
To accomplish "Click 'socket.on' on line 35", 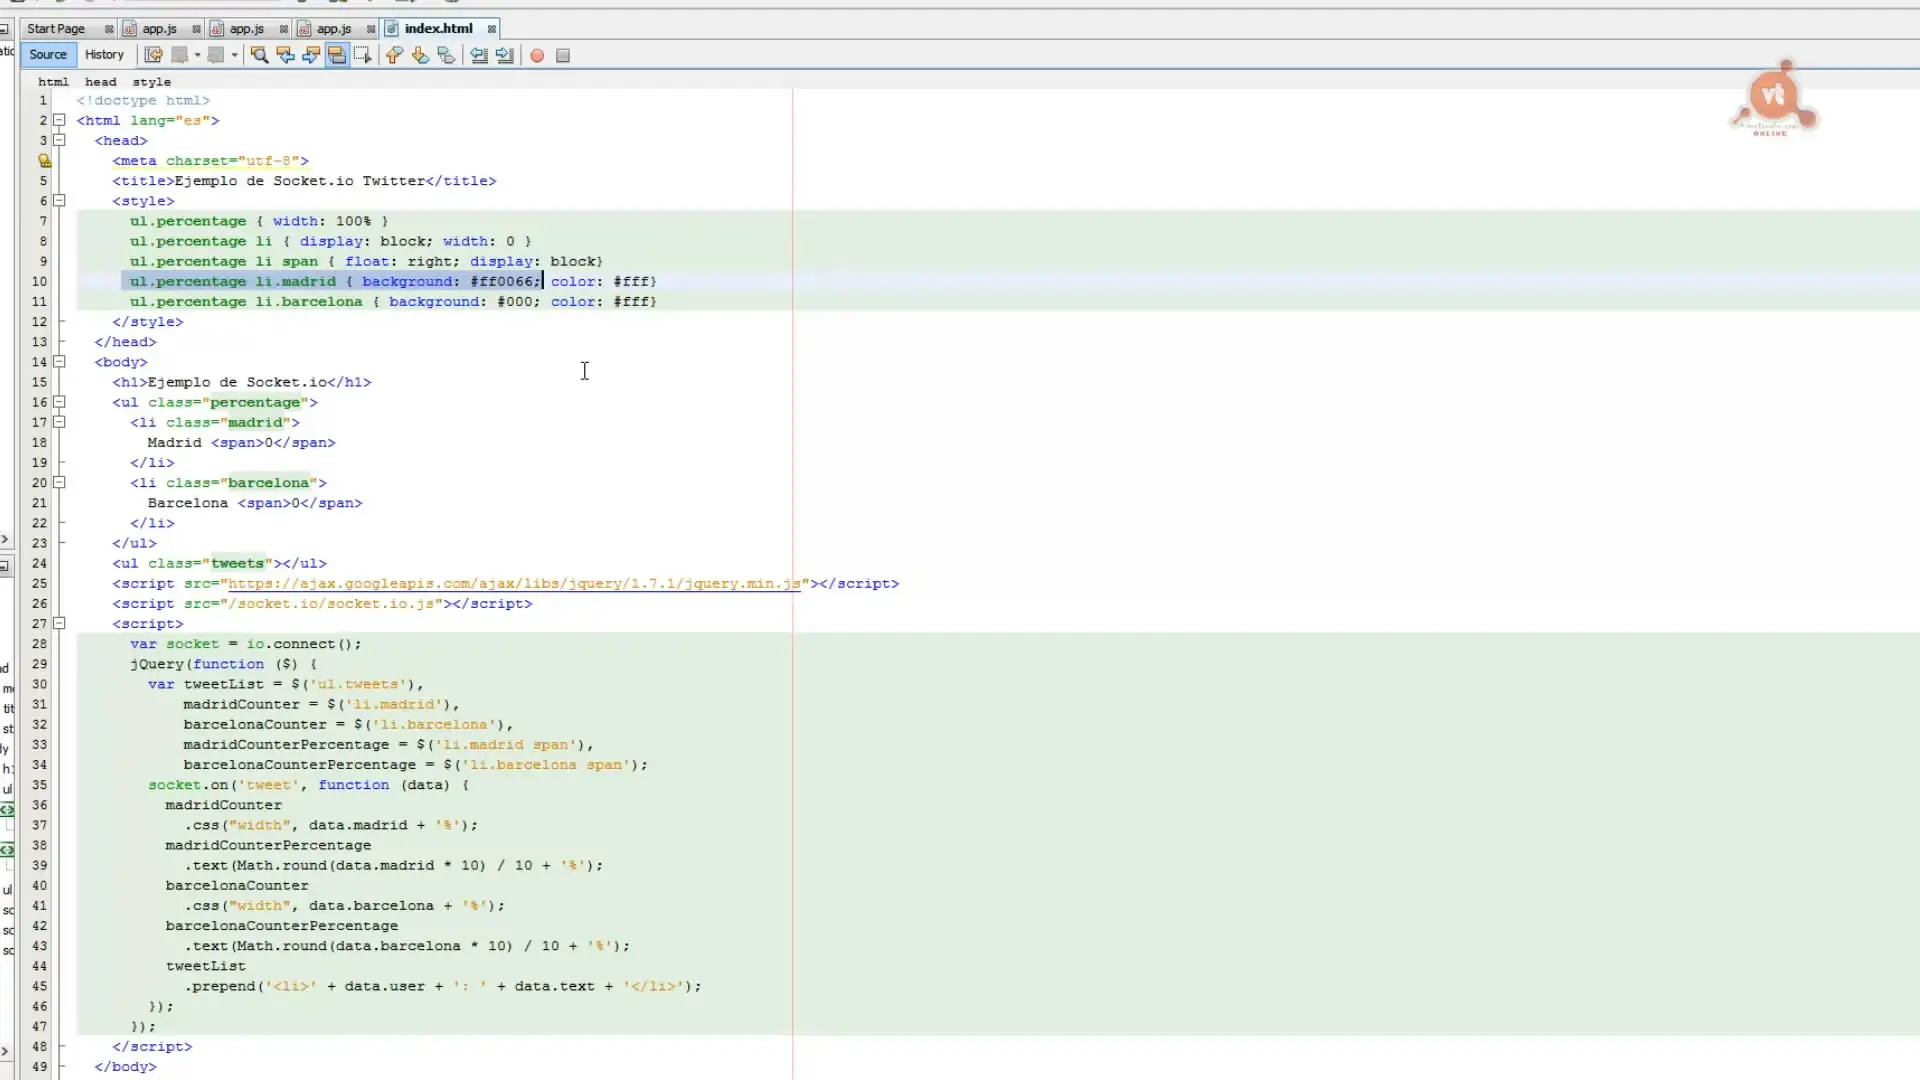I will [x=188, y=785].
